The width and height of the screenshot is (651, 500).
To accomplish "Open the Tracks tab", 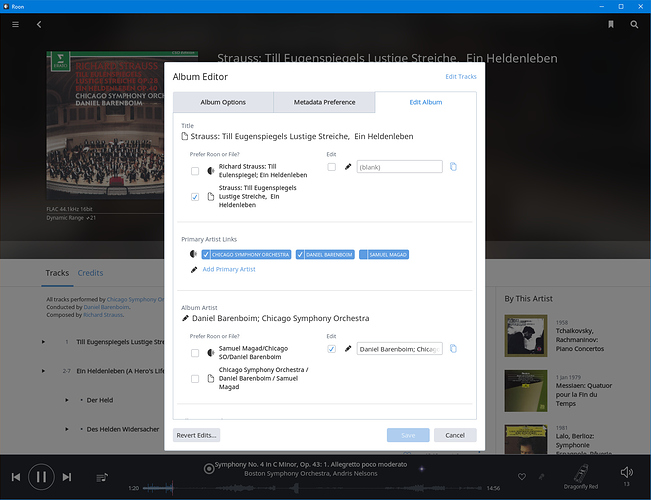I will tap(57, 273).
